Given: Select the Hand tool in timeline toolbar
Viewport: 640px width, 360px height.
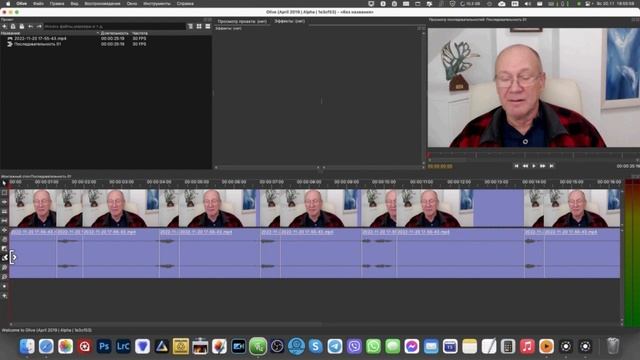Looking at the screenshot, I should [4, 240].
